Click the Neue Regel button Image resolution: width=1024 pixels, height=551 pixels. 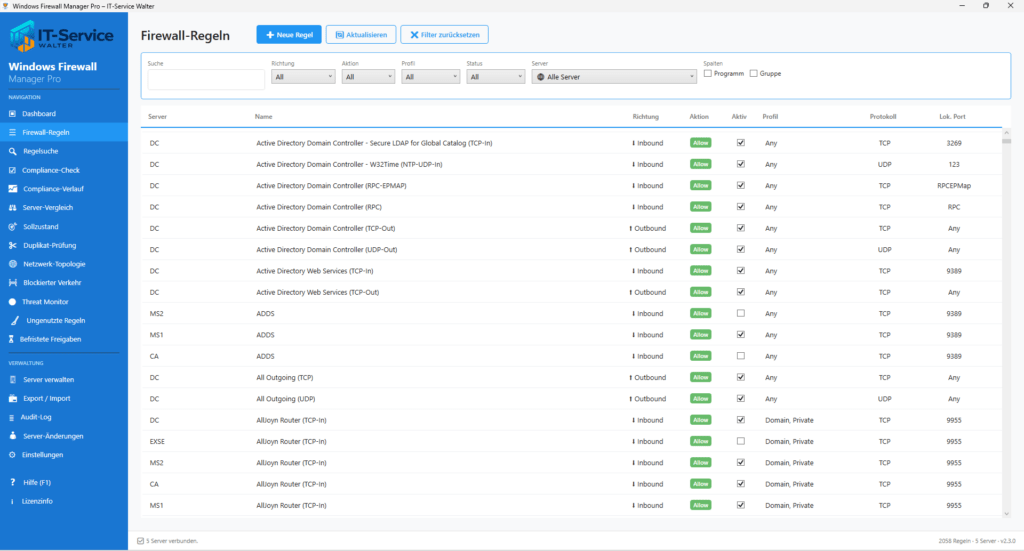(289, 35)
